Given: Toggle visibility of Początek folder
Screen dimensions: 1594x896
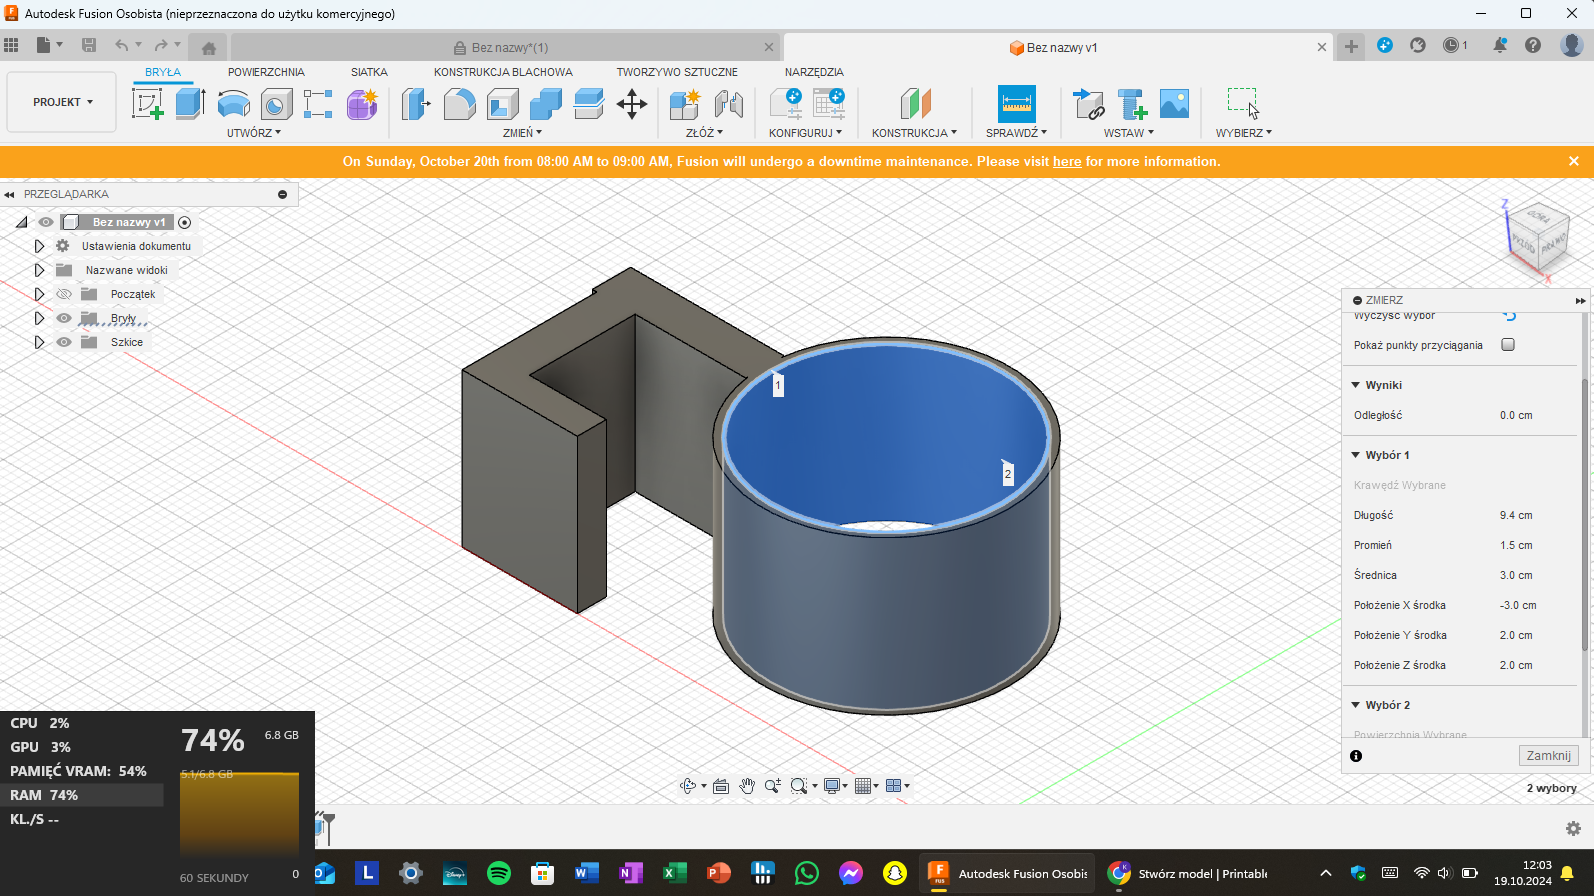Looking at the screenshot, I should coord(64,294).
